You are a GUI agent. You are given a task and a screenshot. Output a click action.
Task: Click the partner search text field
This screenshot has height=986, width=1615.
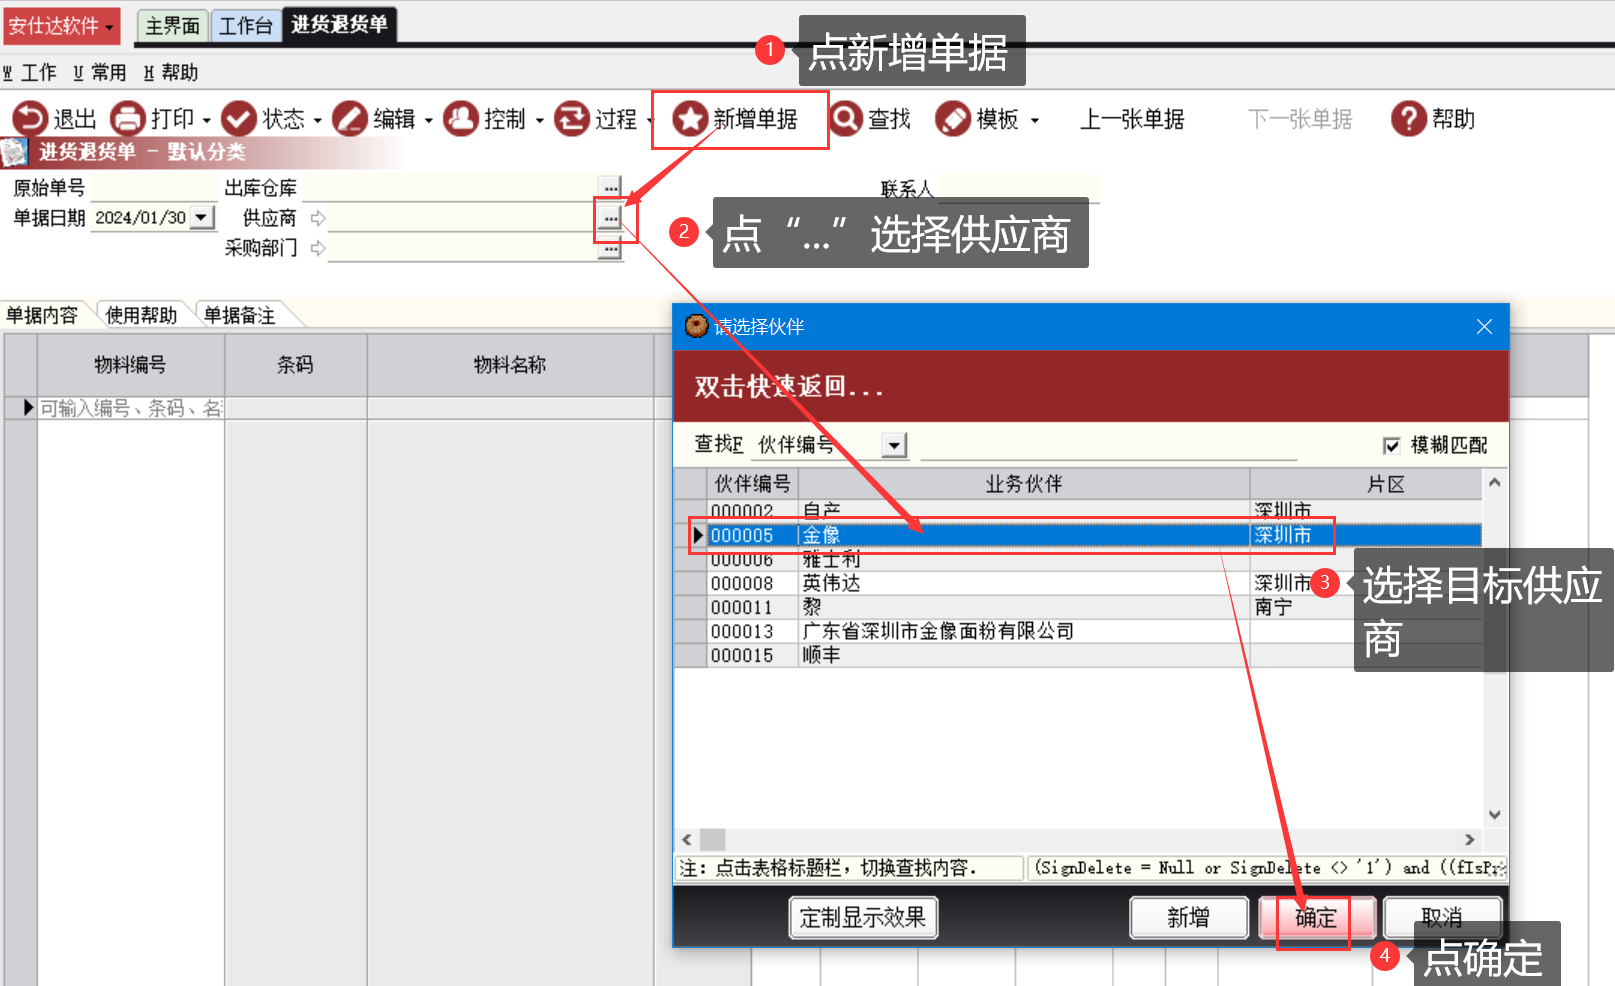click(x=1108, y=446)
